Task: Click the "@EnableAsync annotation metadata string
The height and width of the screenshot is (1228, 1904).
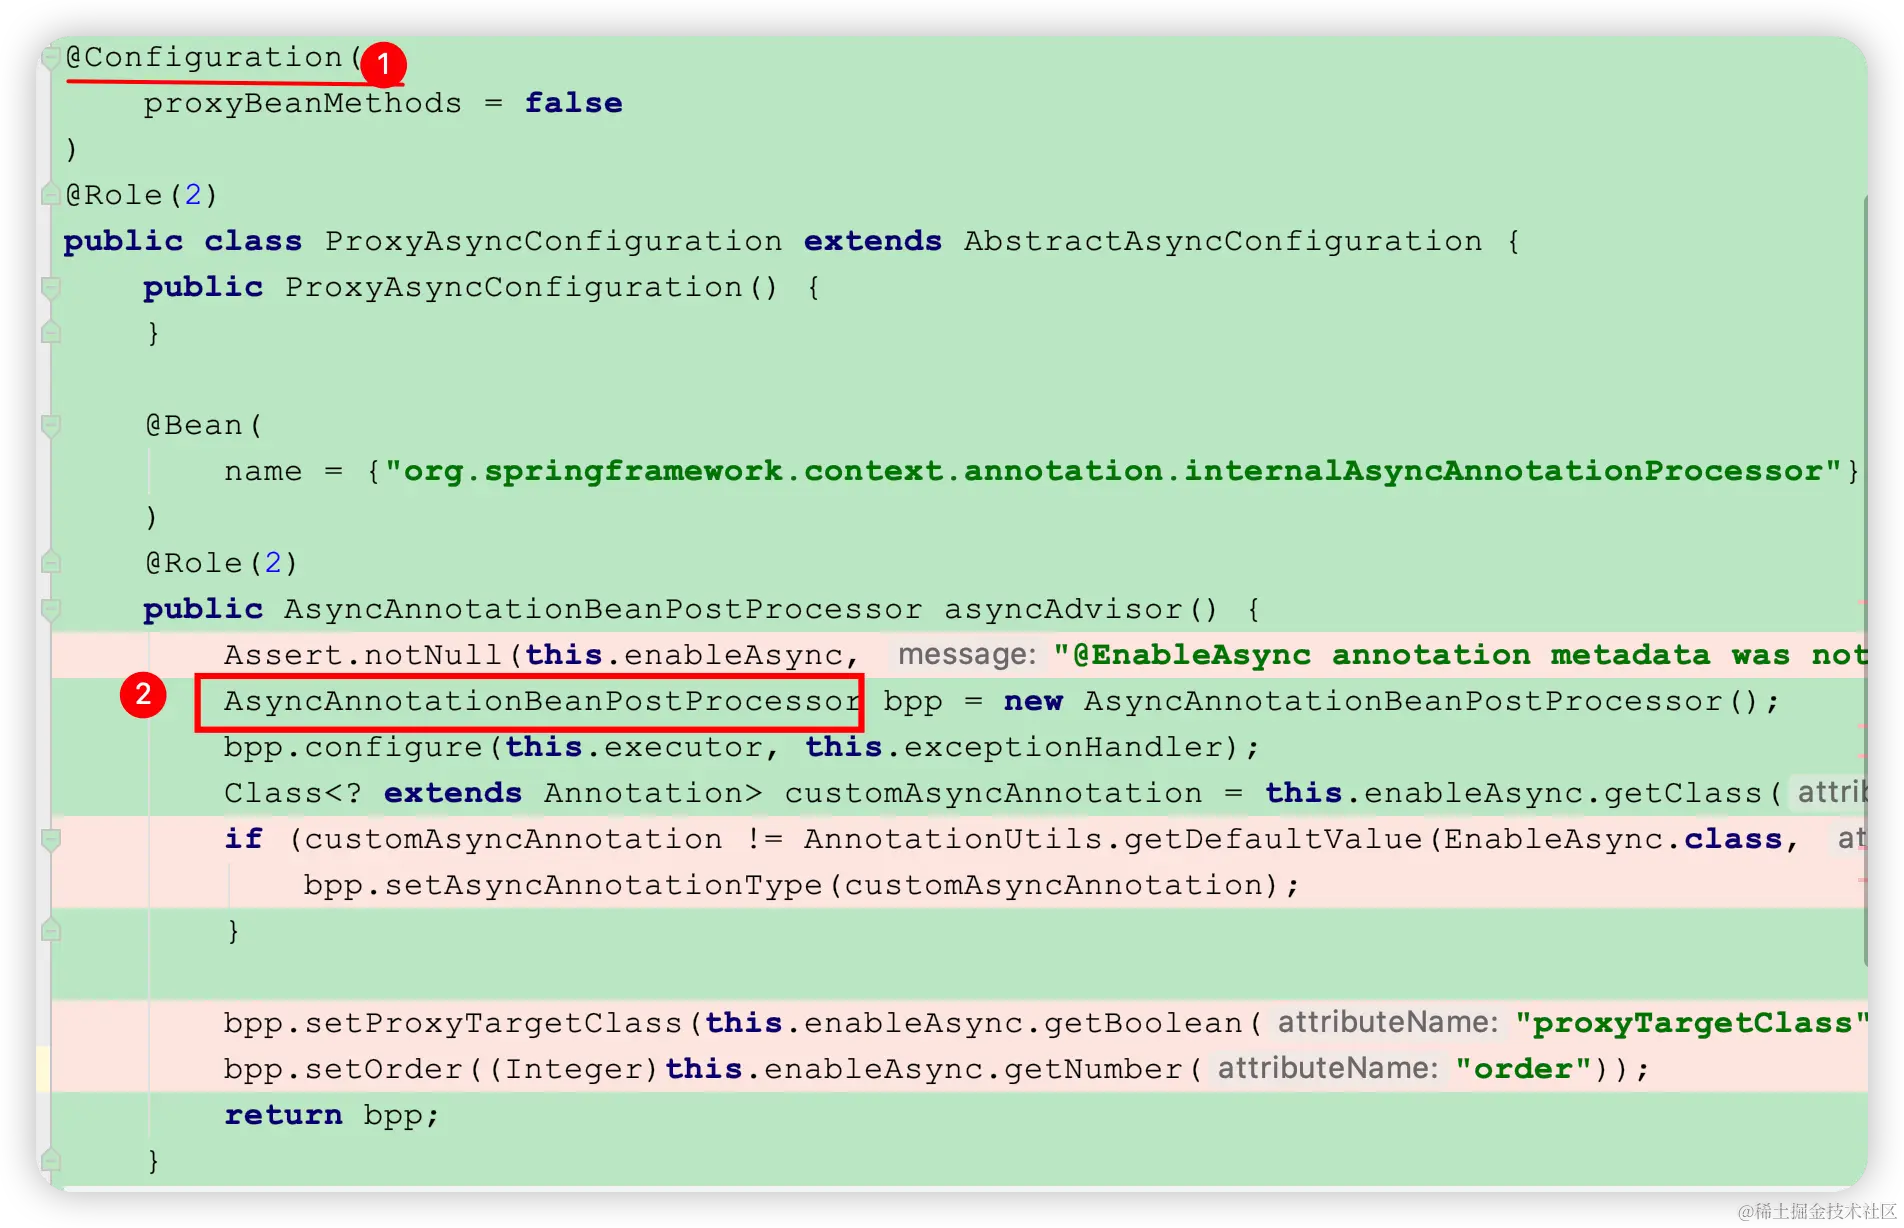Action: pyautogui.click(x=1460, y=655)
